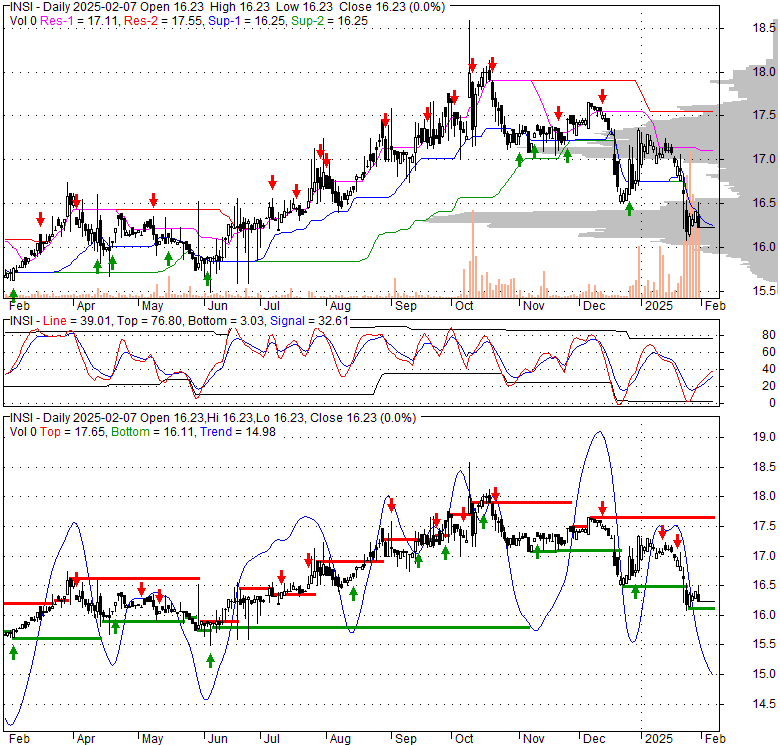This screenshot has height=745, width=780.
Task: Select the February green buy arrow in lower chart
Action: pyautogui.click(x=13, y=652)
